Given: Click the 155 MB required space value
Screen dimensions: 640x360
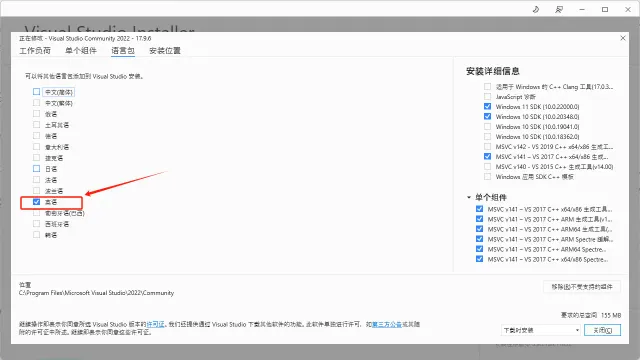Looking at the screenshot, I should [x=611, y=315].
